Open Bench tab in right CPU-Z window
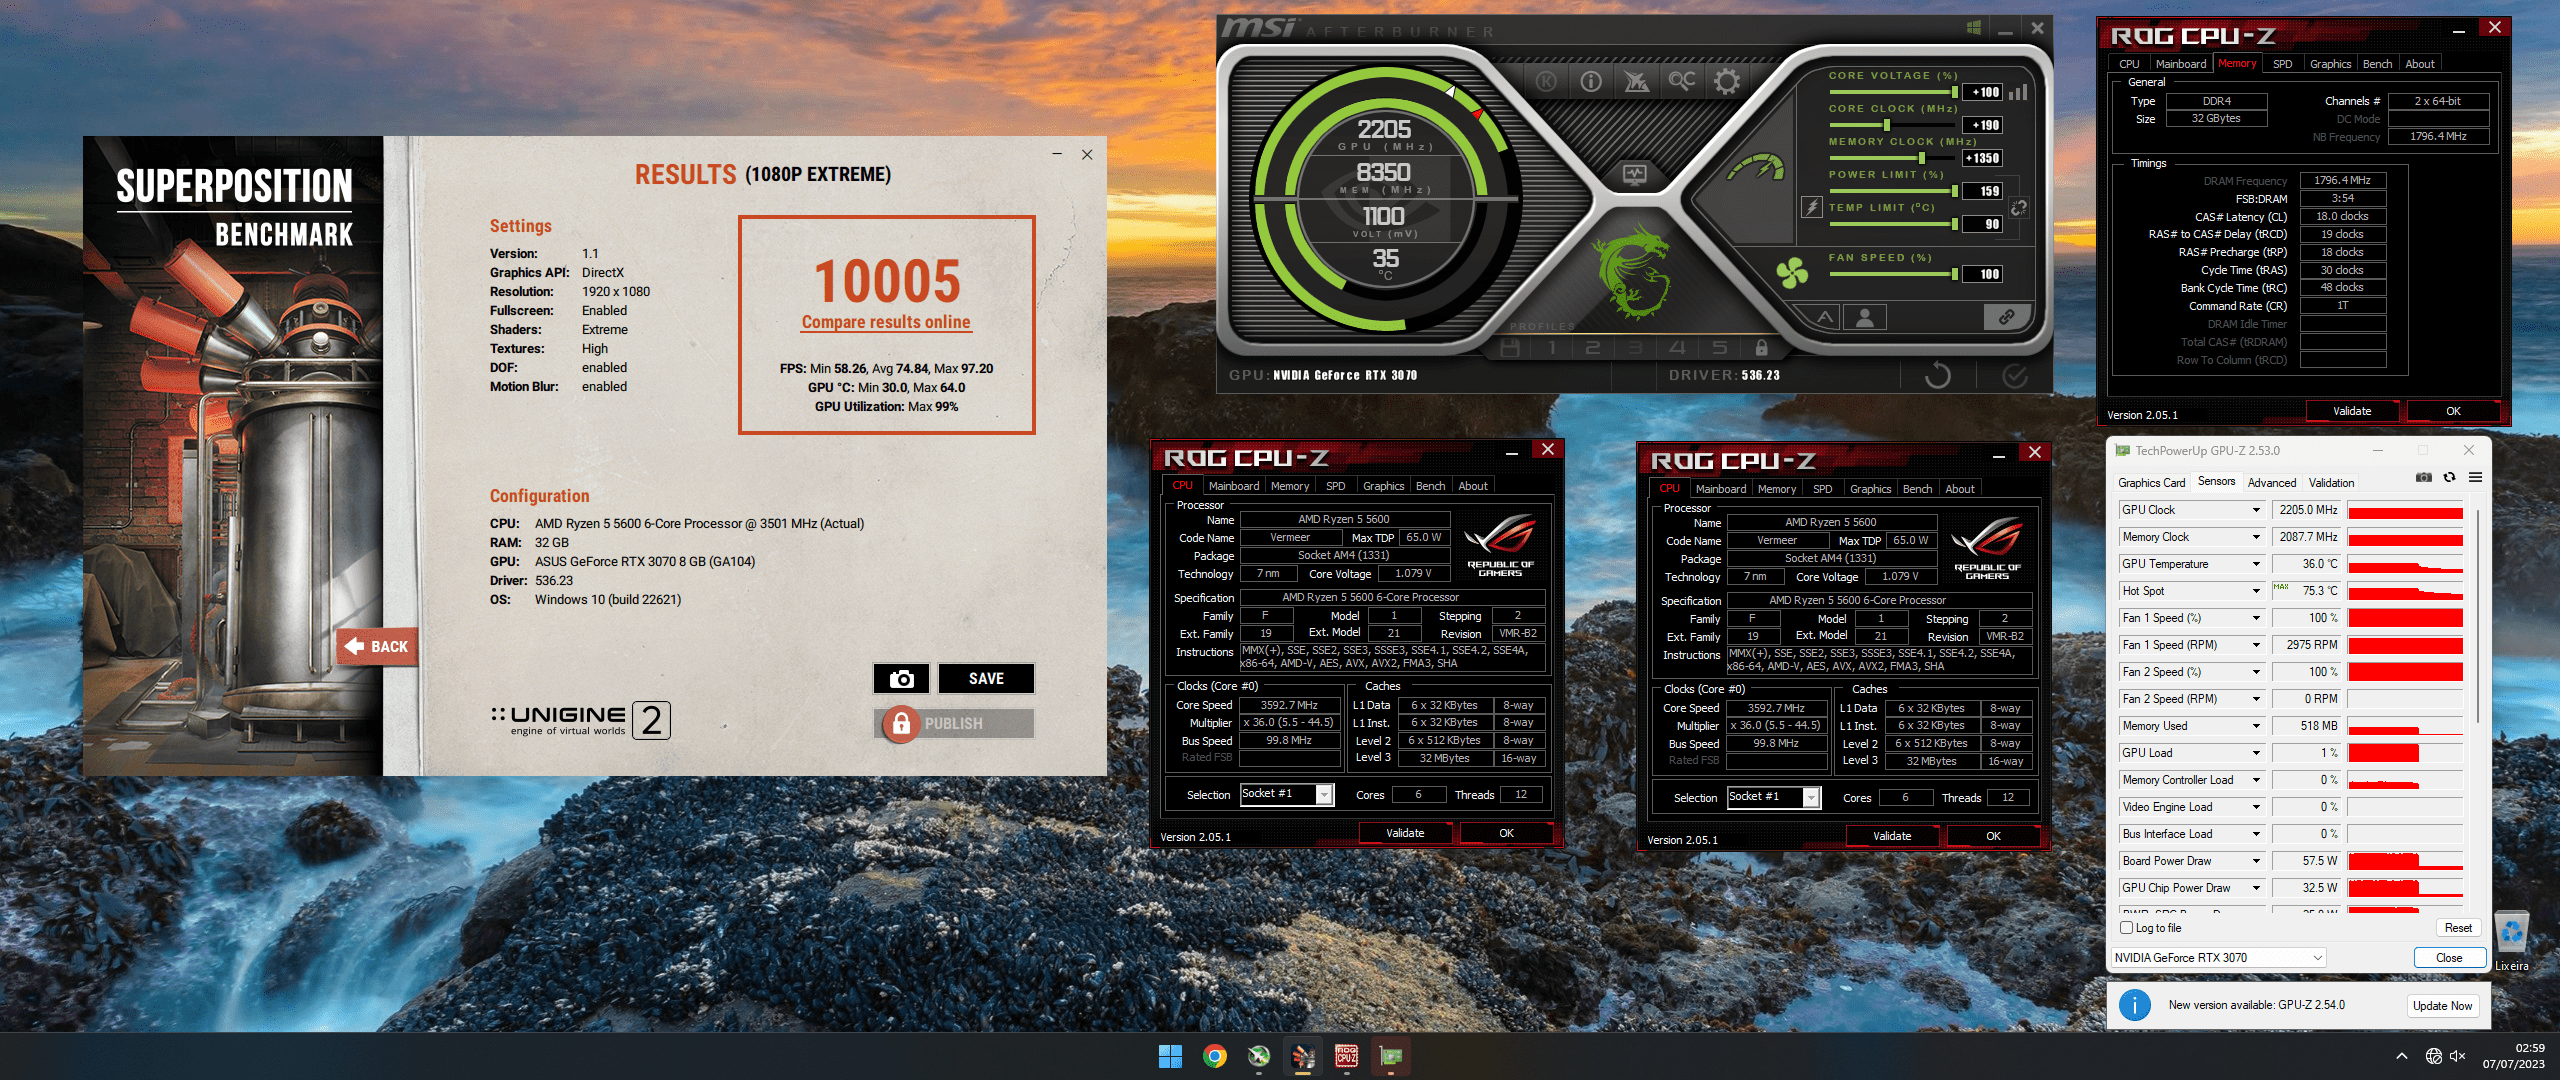Viewport: 2560px width, 1080px height. coord(1917,489)
